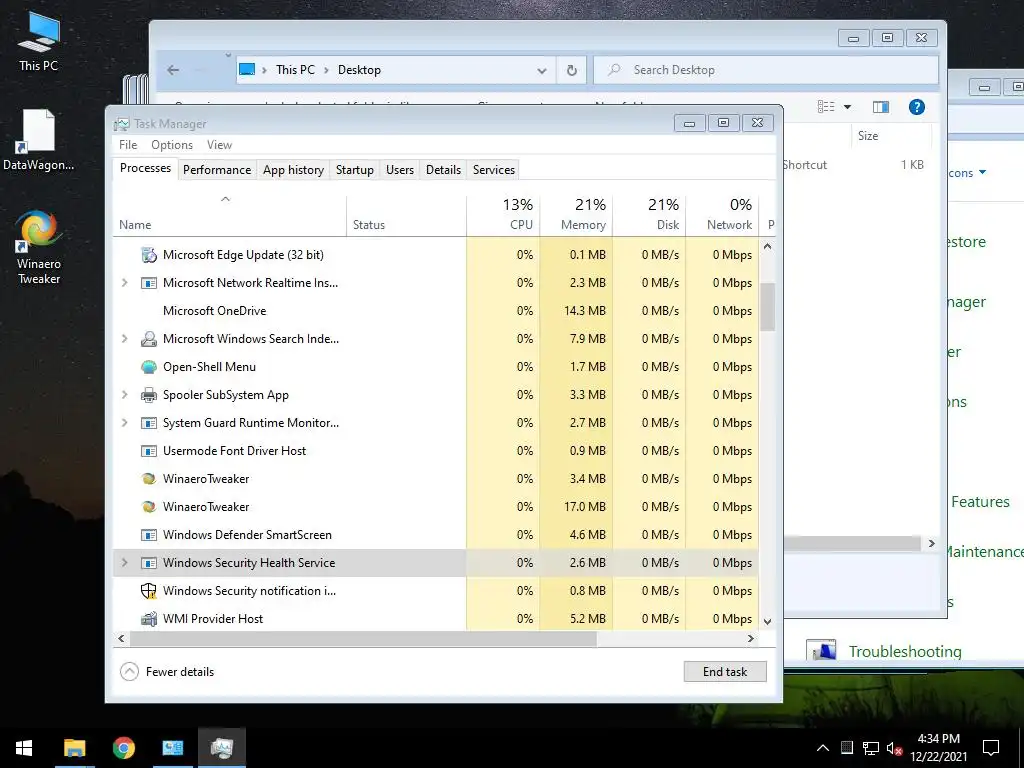1024x768 pixels.
Task: Sort processes by Memory column
Action: 576,214
